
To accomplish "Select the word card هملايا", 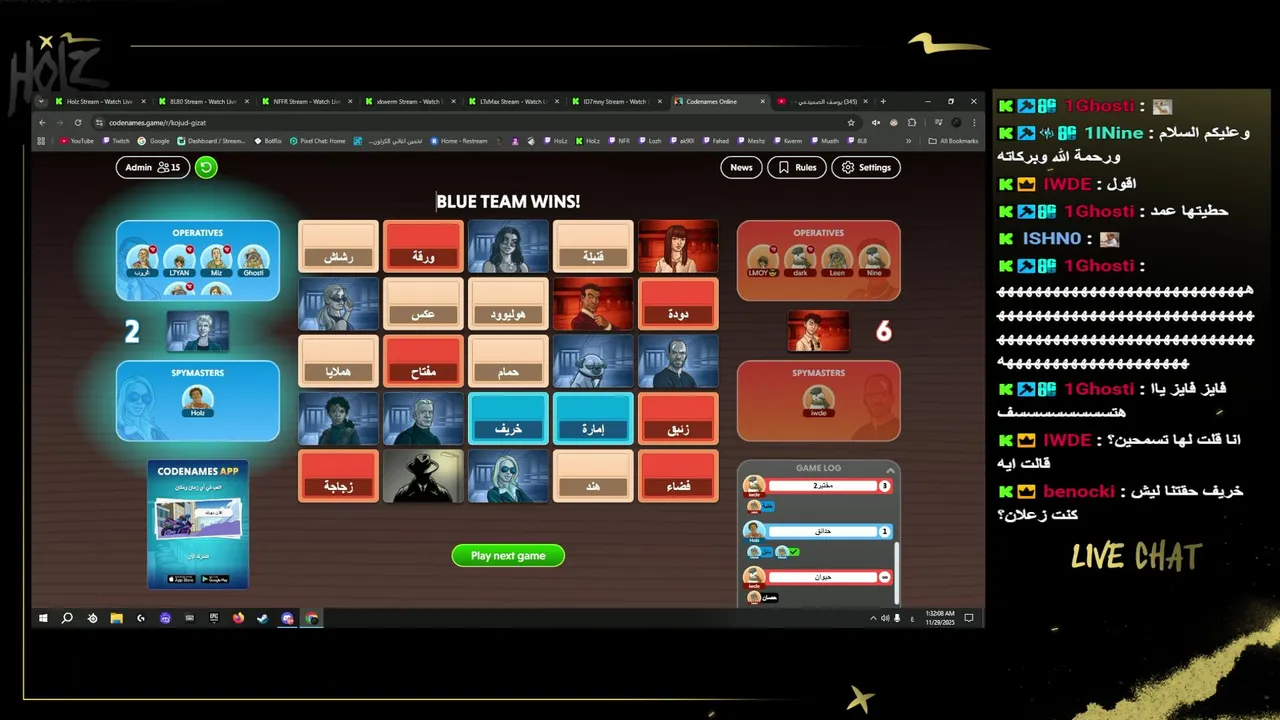I will 338,361.
